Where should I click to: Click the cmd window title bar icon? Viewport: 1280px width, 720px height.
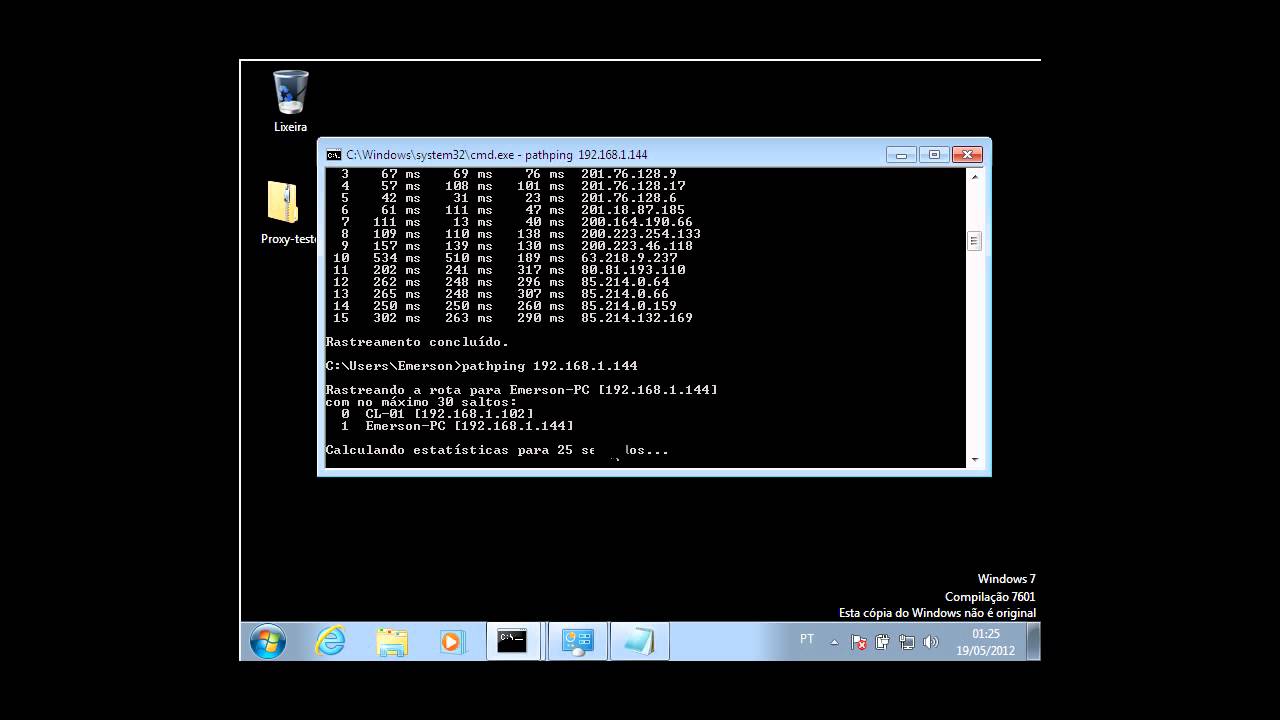(x=334, y=155)
